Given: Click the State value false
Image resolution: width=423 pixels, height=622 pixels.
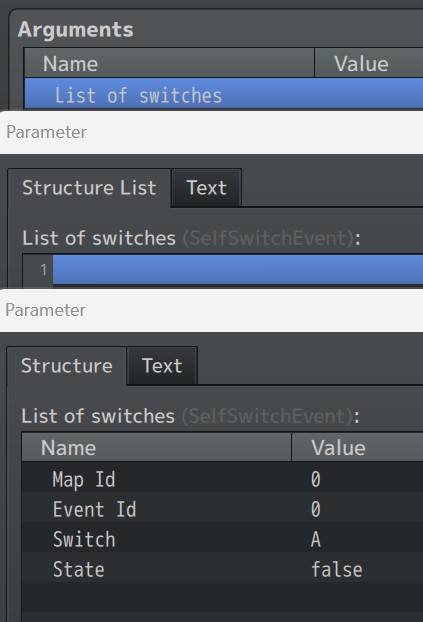Looking at the screenshot, I should click(336, 569).
